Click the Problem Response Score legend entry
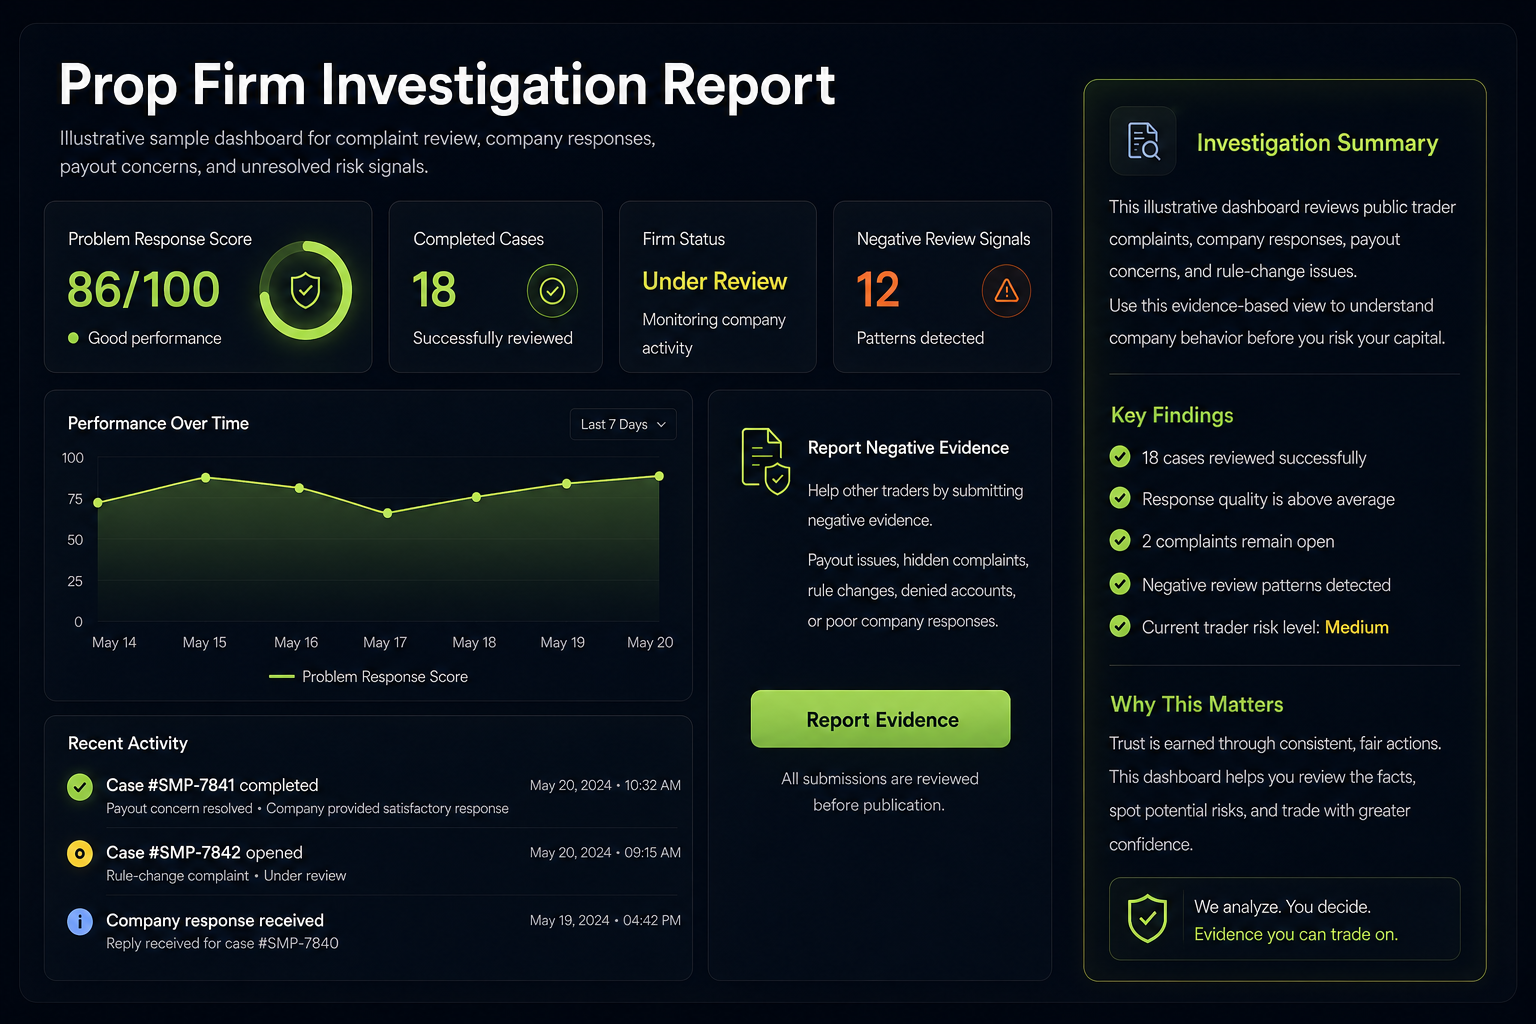Image resolution: width=1536 pixels, height=1024 pixels. pyautogui.click(x=369, y=677)
